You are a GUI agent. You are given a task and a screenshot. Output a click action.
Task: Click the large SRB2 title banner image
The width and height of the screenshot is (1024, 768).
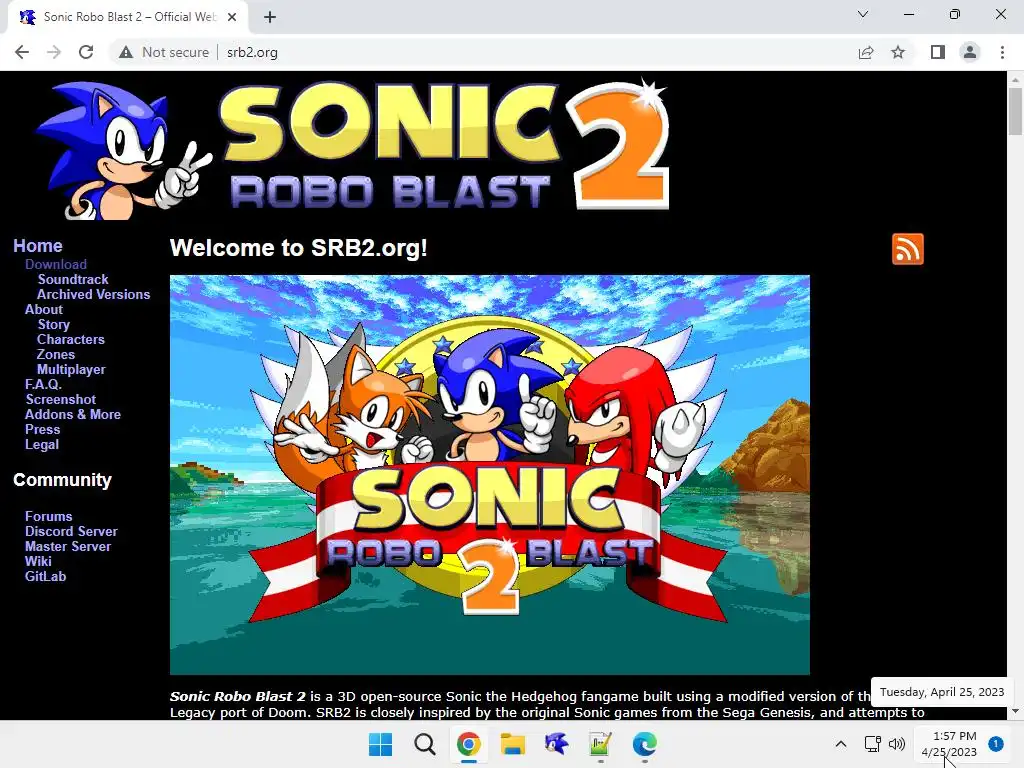coord(490,475)
